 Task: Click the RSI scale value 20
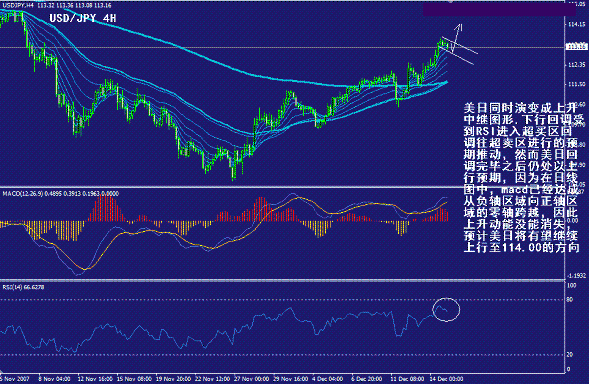[570, 354]
